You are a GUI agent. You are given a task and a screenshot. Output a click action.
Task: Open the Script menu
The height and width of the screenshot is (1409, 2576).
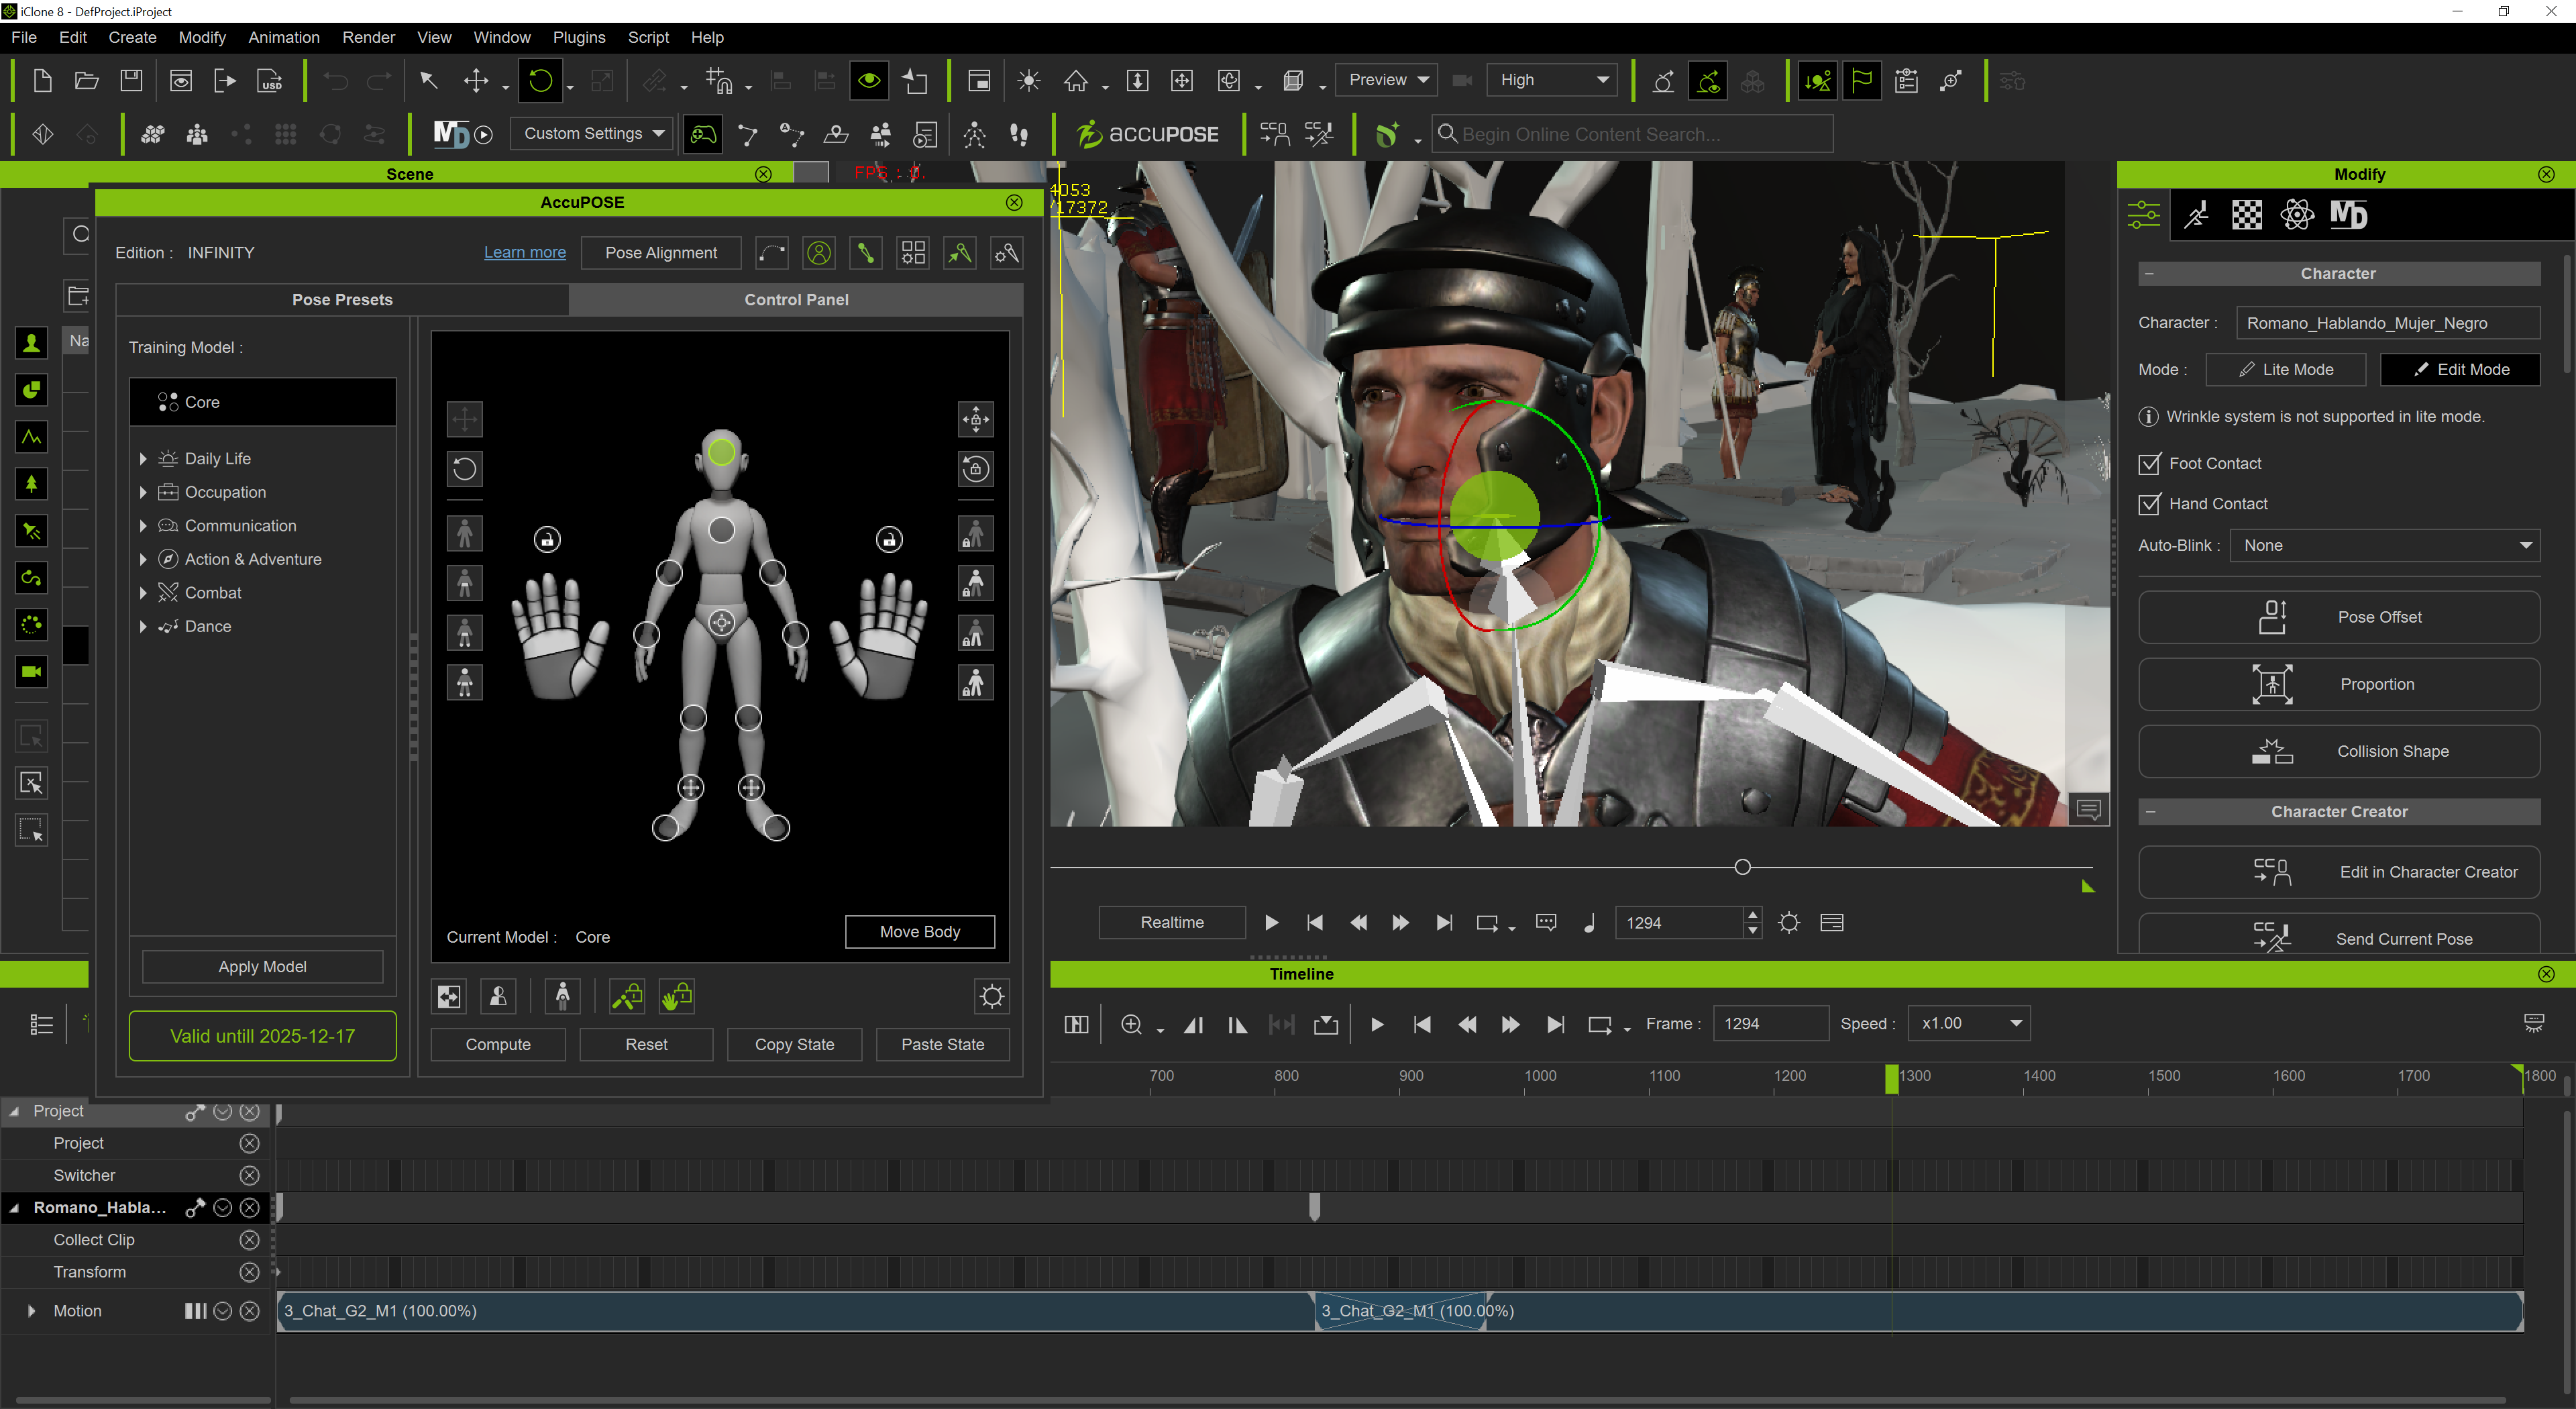pos(648,37)
